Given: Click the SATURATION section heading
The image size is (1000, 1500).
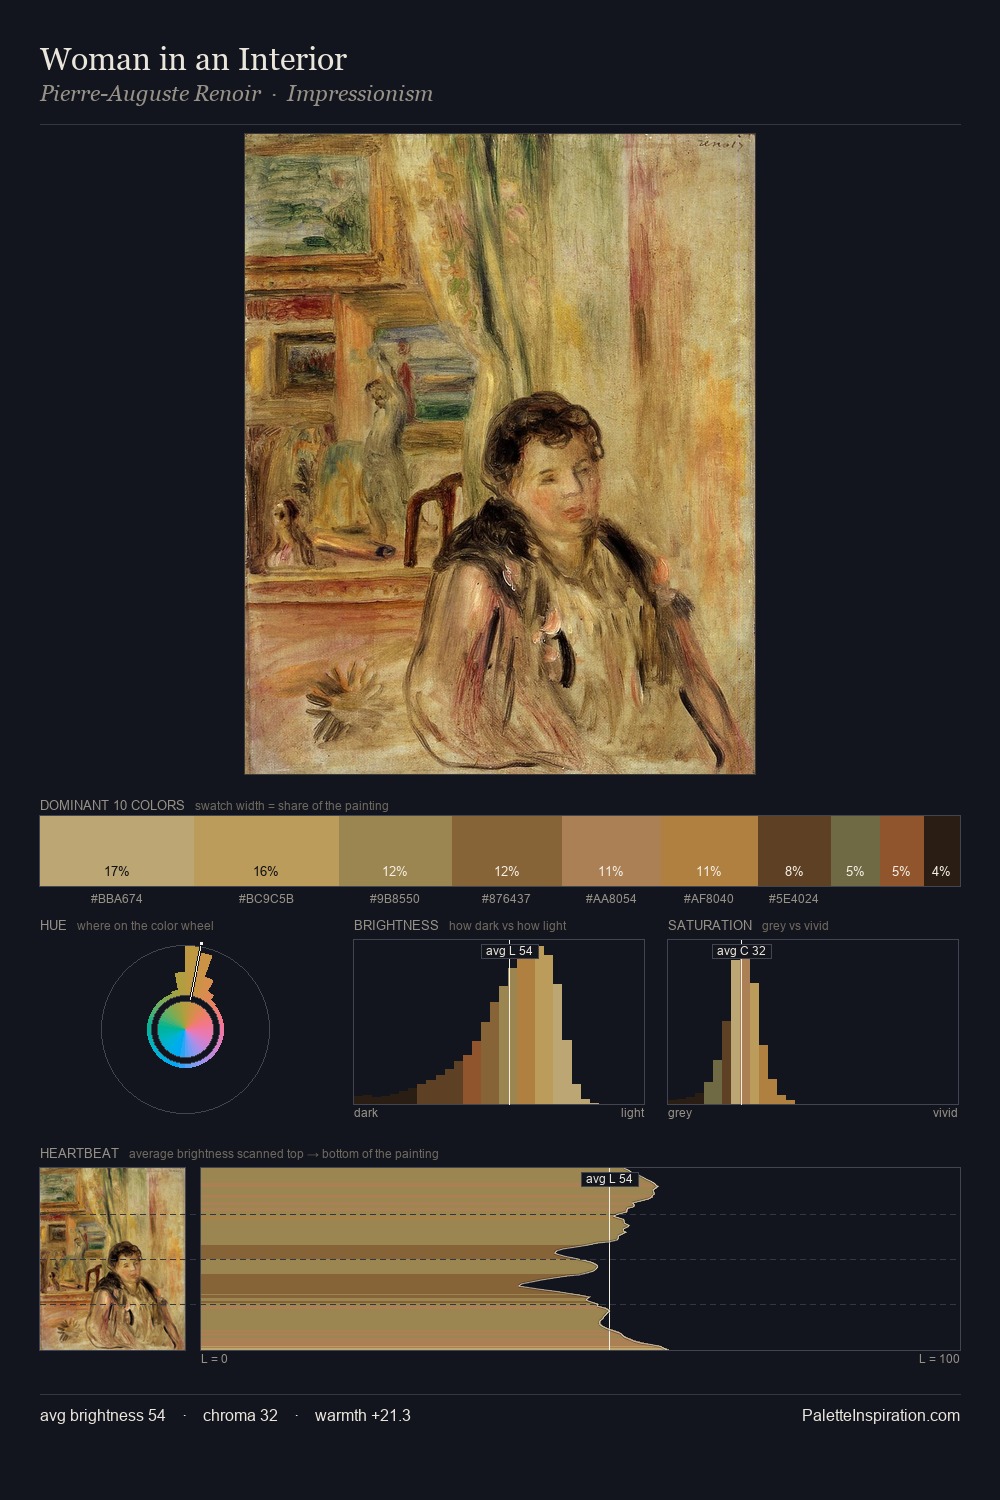Looking at the screenshot, I should pos(710,925).
